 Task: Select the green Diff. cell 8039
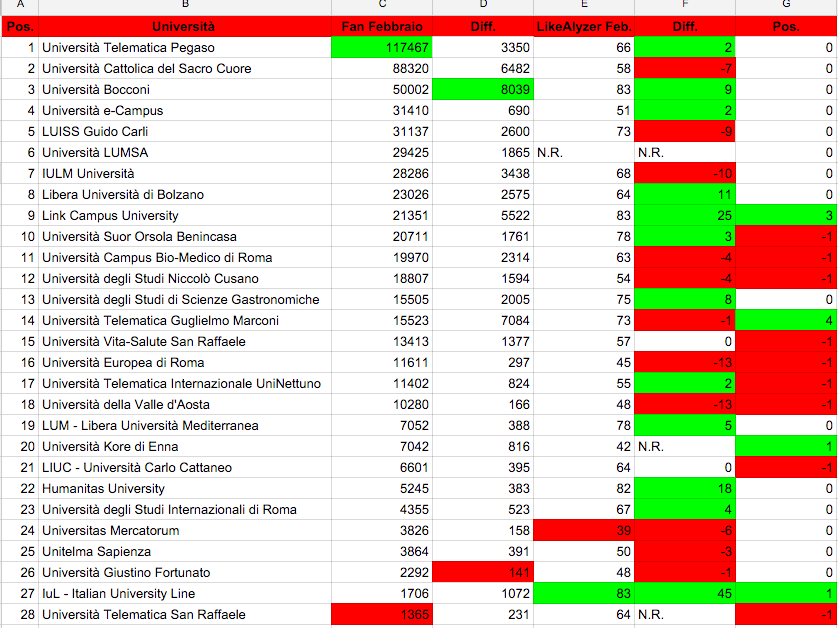click(483, 89)
